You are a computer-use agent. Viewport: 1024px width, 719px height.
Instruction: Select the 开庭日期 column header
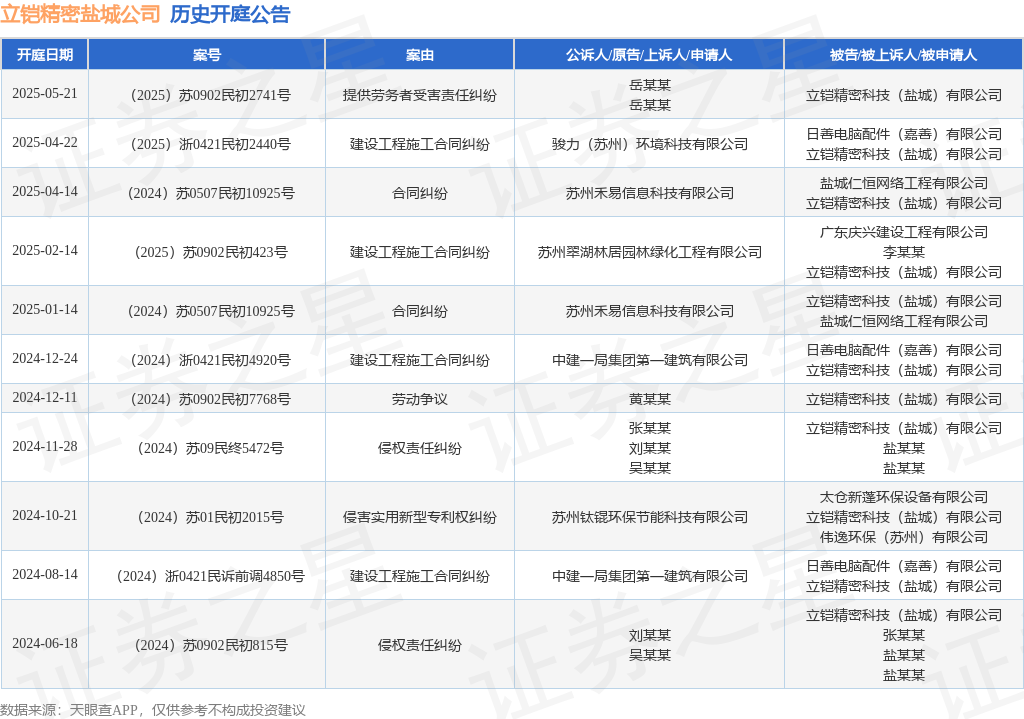click(x=44, y=55)
